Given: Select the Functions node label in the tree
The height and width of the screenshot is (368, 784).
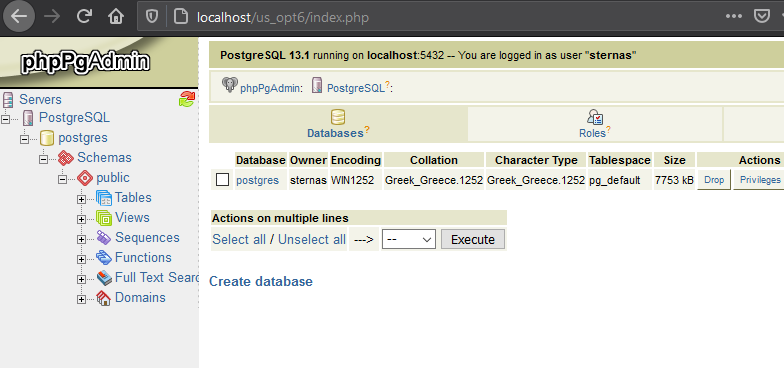Looking at the screenshot, I should [143, 258].
